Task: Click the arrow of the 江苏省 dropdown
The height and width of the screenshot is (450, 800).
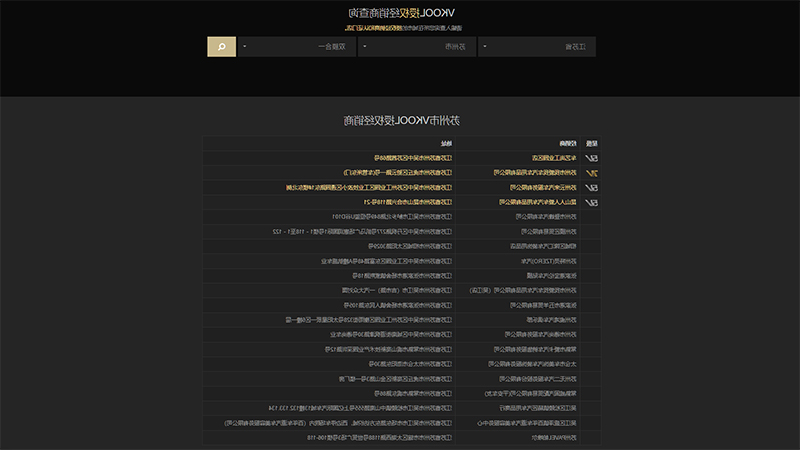Action: tap(485, 46)
